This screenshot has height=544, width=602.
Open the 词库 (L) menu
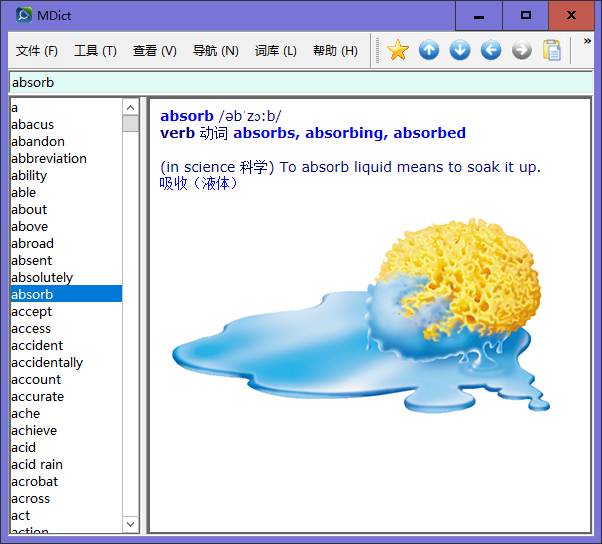coord(275,51)
